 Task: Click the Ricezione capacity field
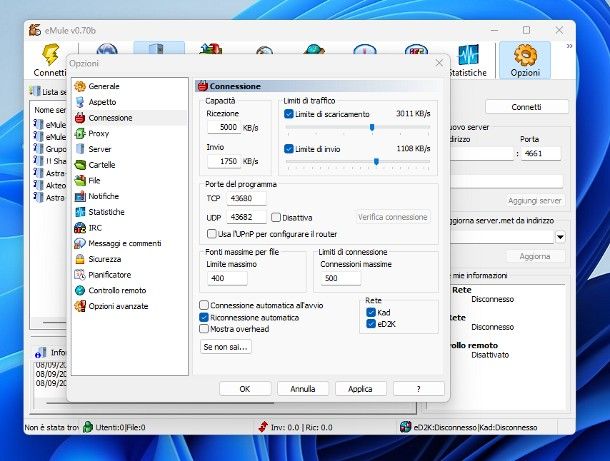tap(224, 127)
